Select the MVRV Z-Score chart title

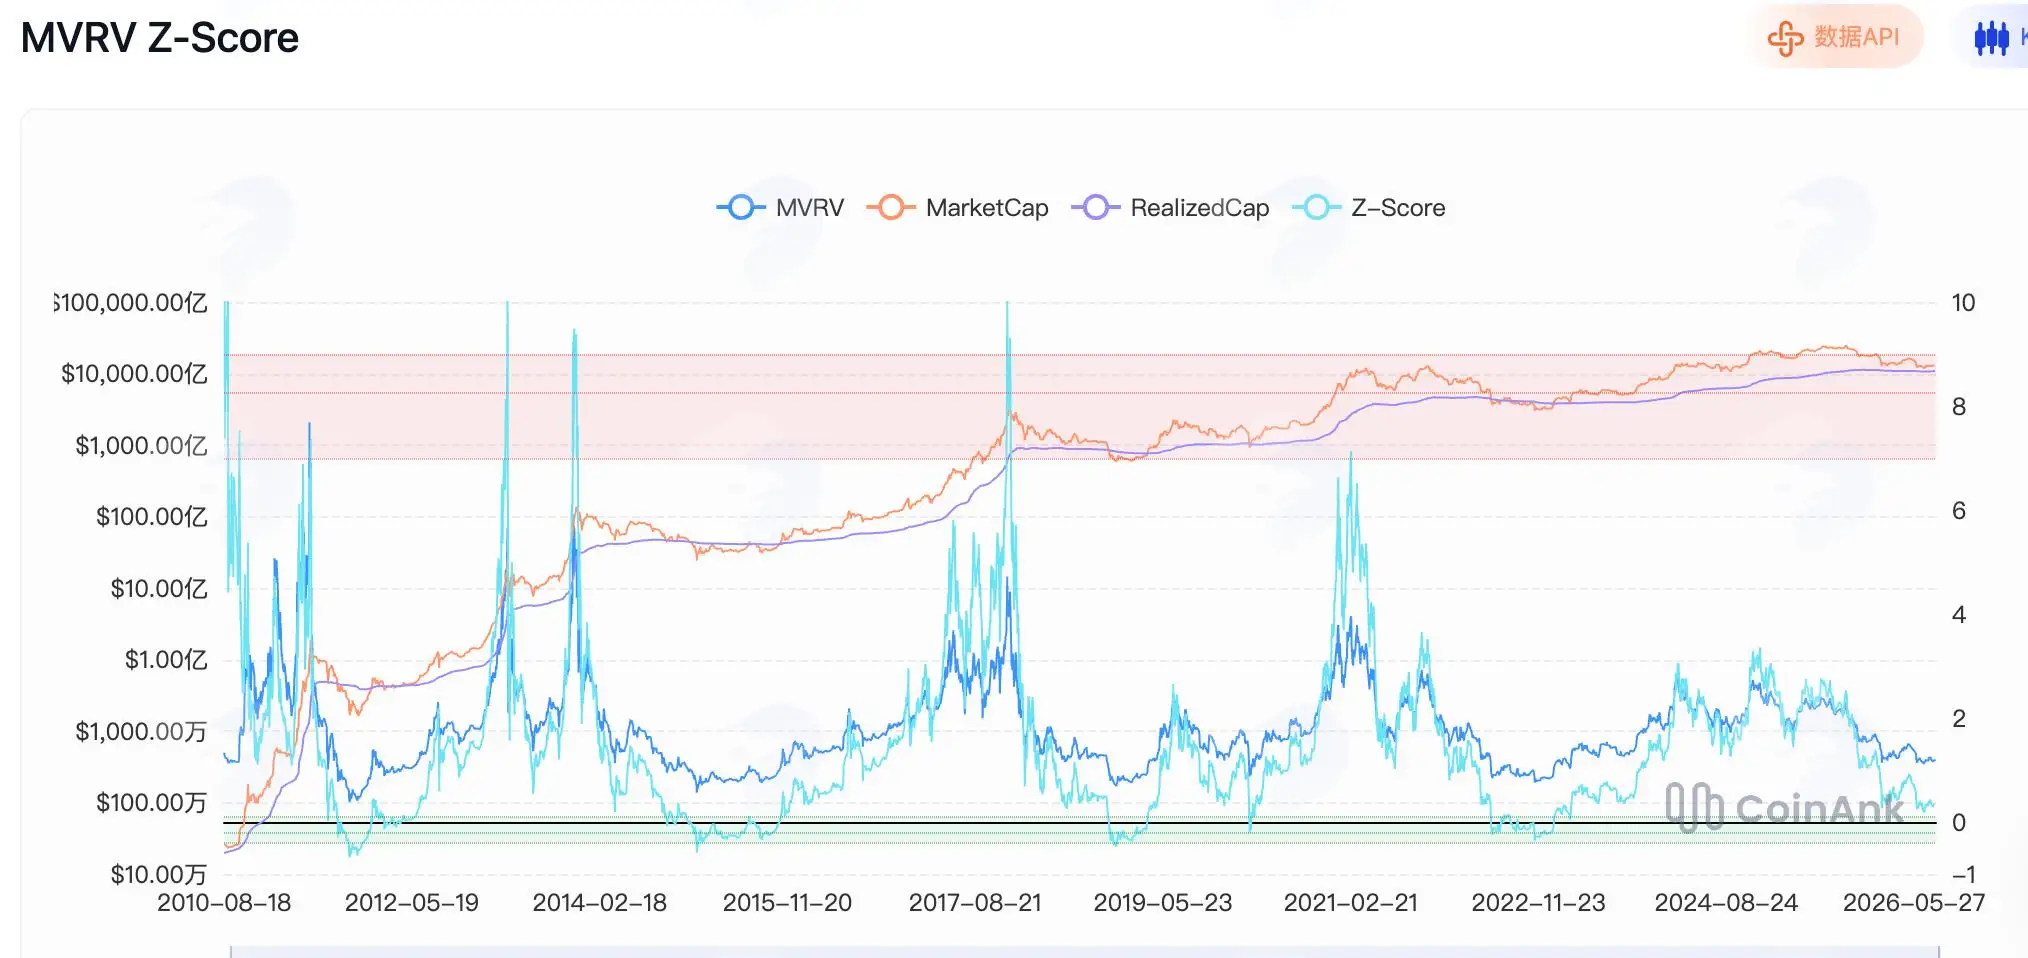pos(160,38)
